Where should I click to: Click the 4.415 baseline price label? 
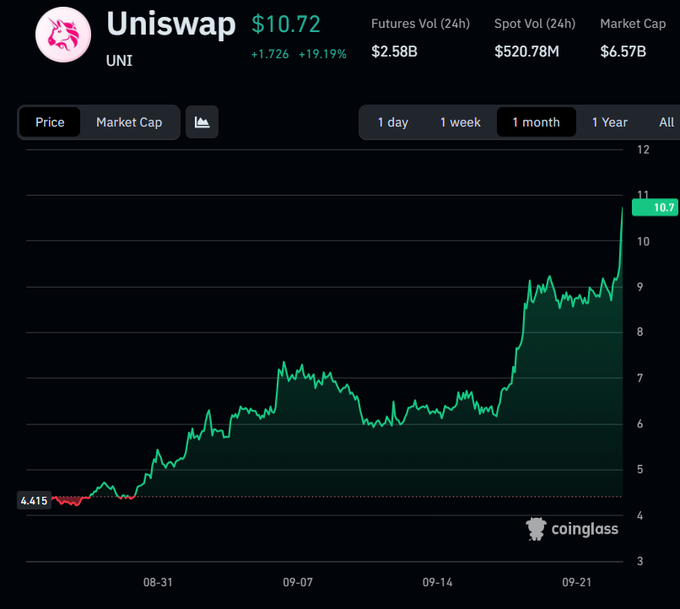click(34, 501)
